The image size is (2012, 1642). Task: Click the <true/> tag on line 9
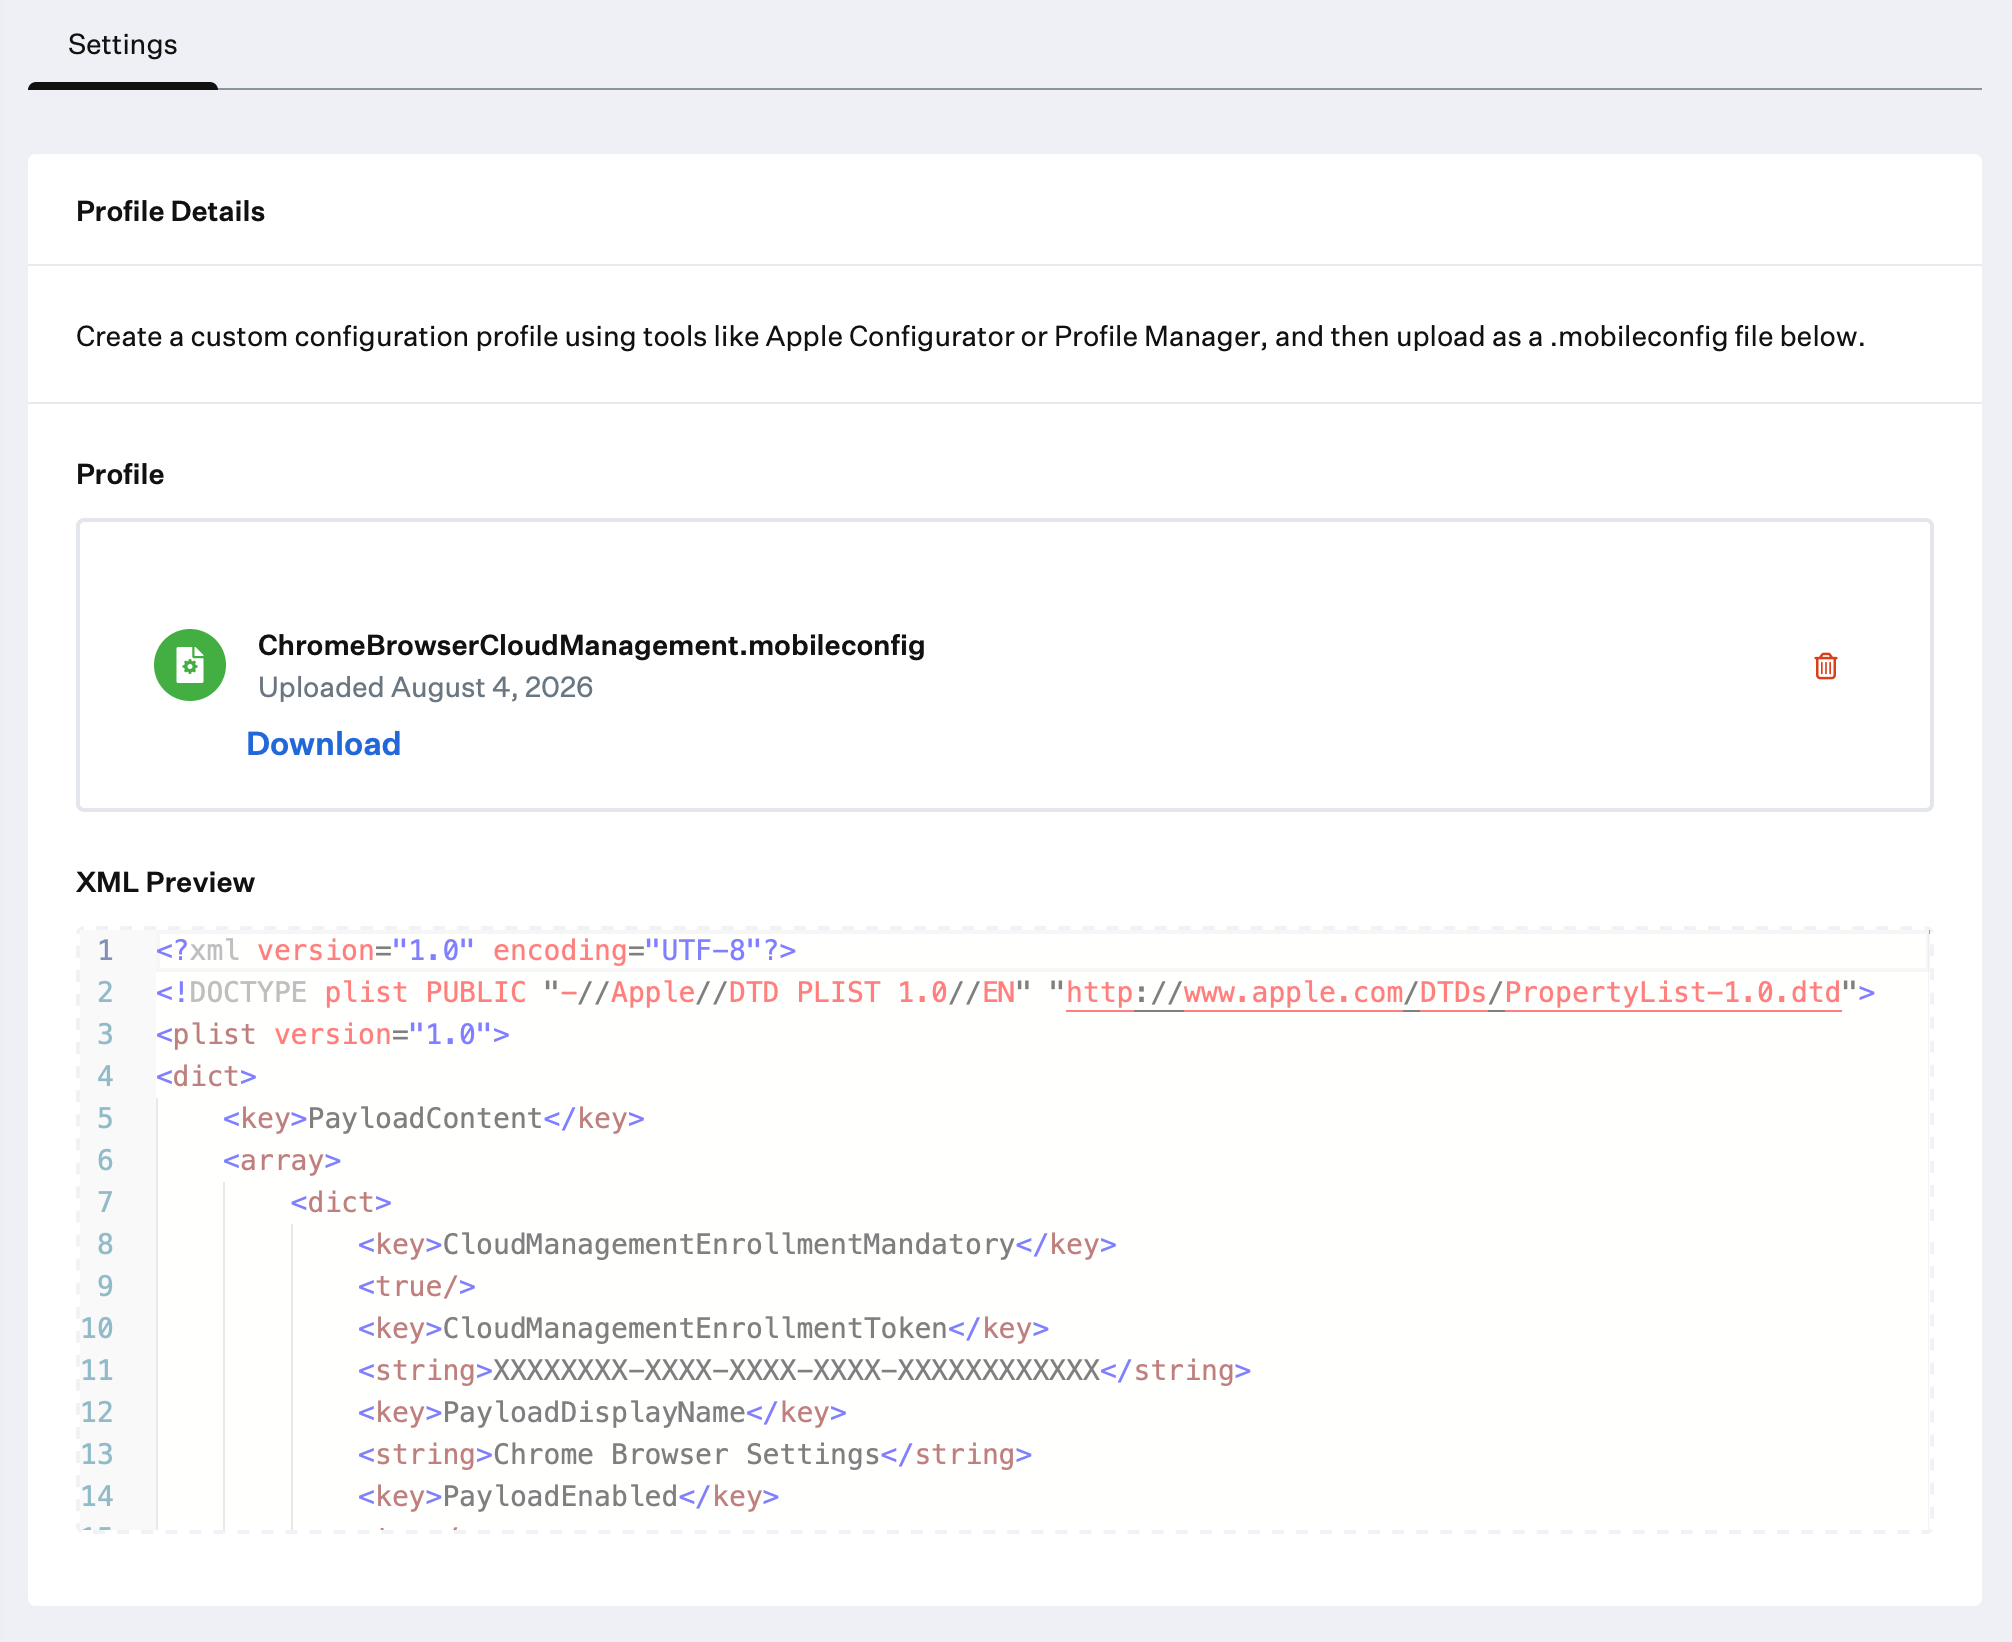(x=417, y=1287)
